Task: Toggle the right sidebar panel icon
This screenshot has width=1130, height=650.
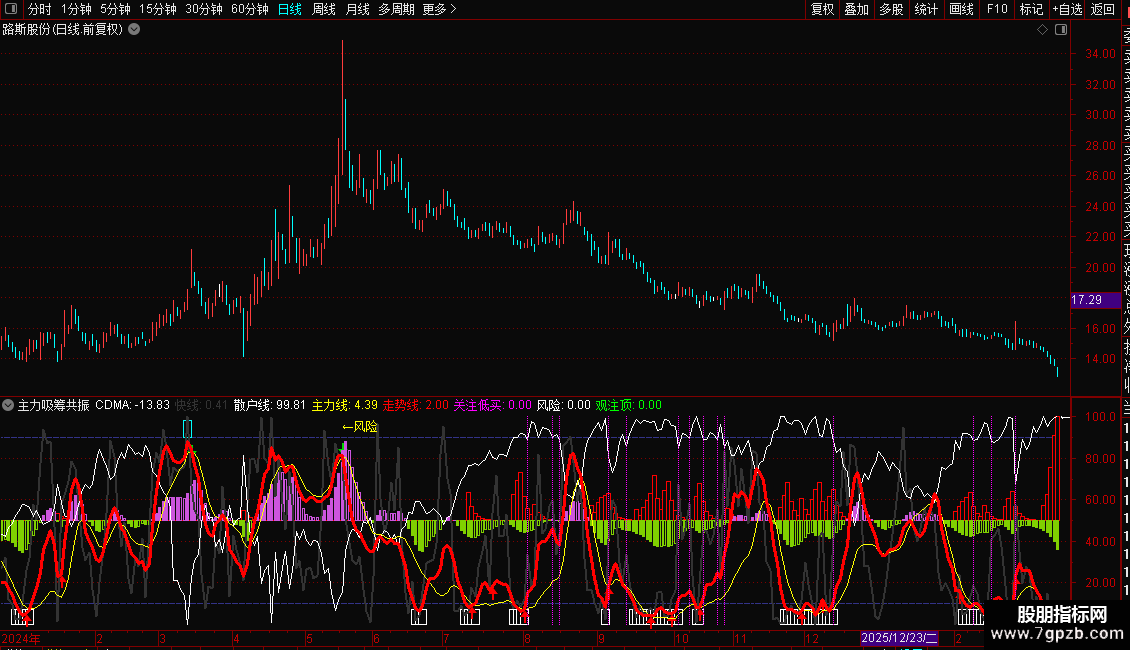Action: [1061, 30]
